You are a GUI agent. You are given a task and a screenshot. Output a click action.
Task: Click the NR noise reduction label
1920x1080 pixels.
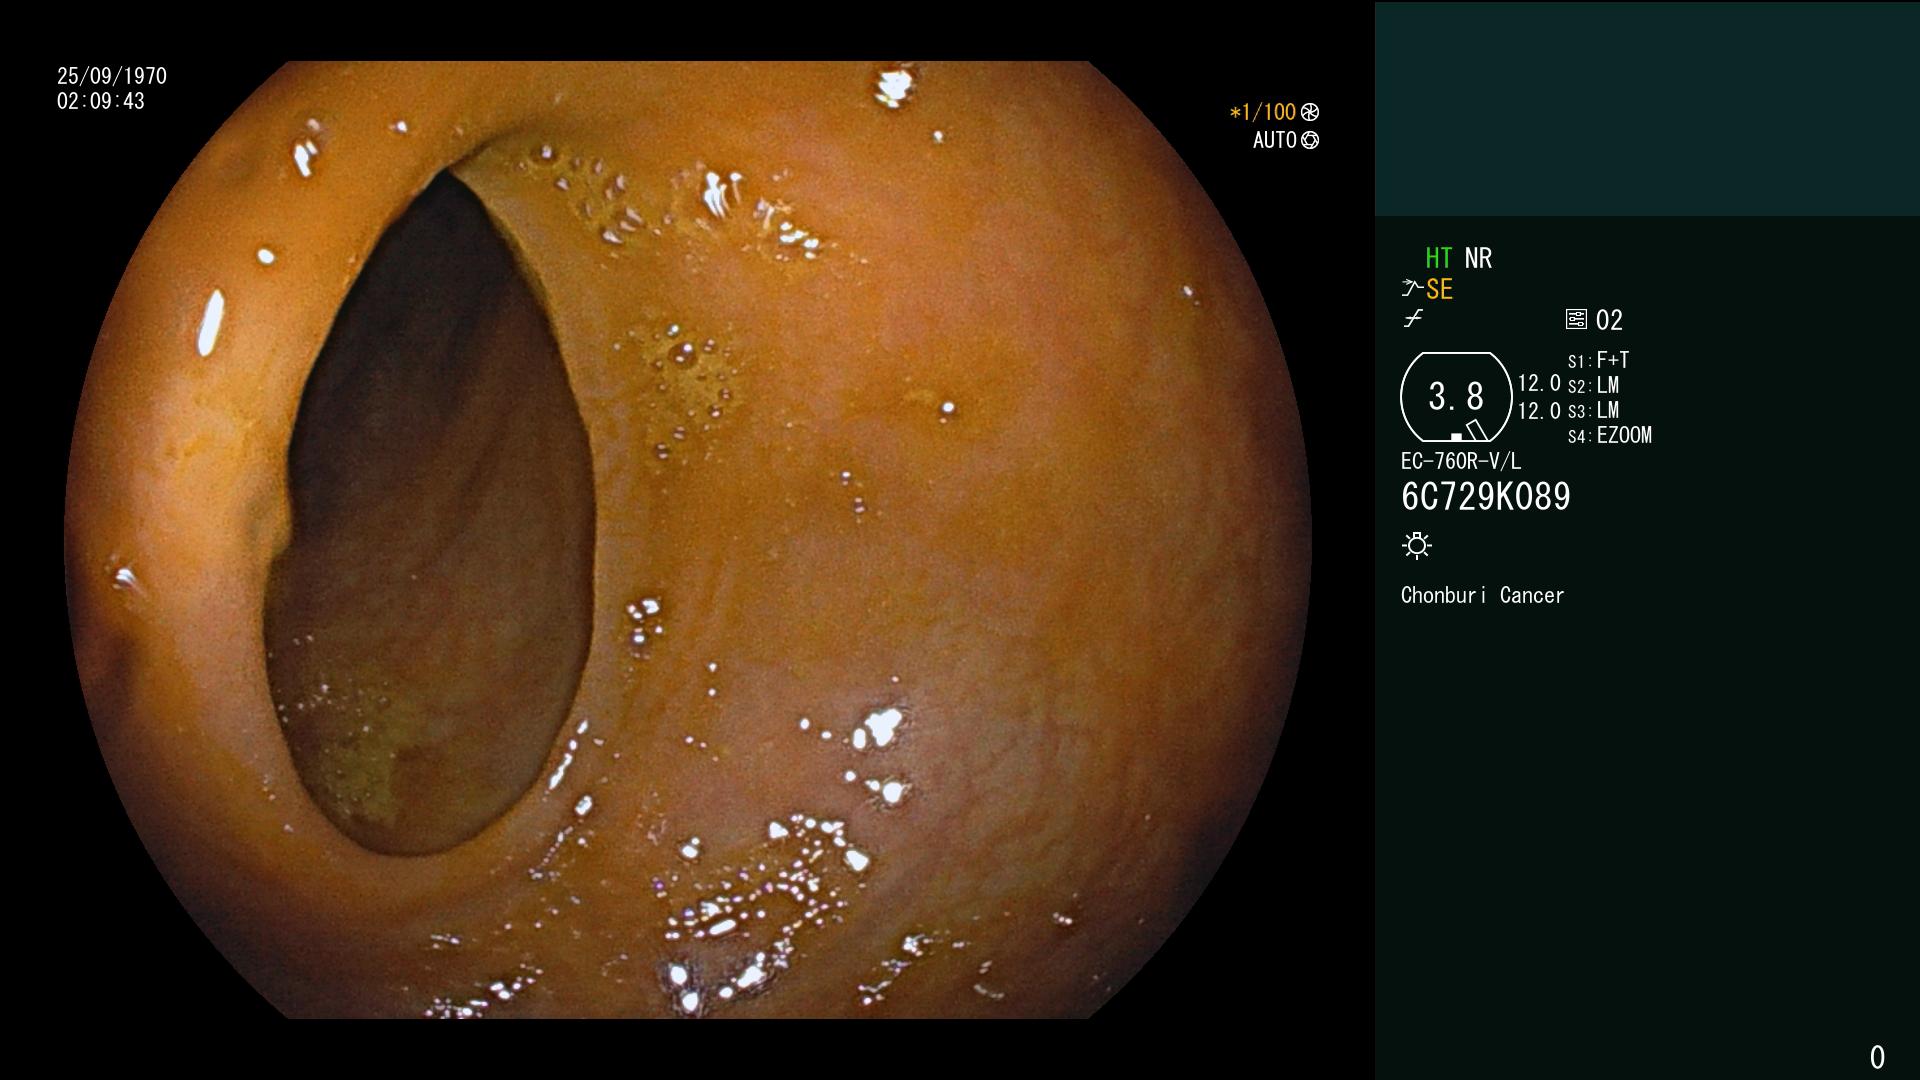(x=1478, y=258)
